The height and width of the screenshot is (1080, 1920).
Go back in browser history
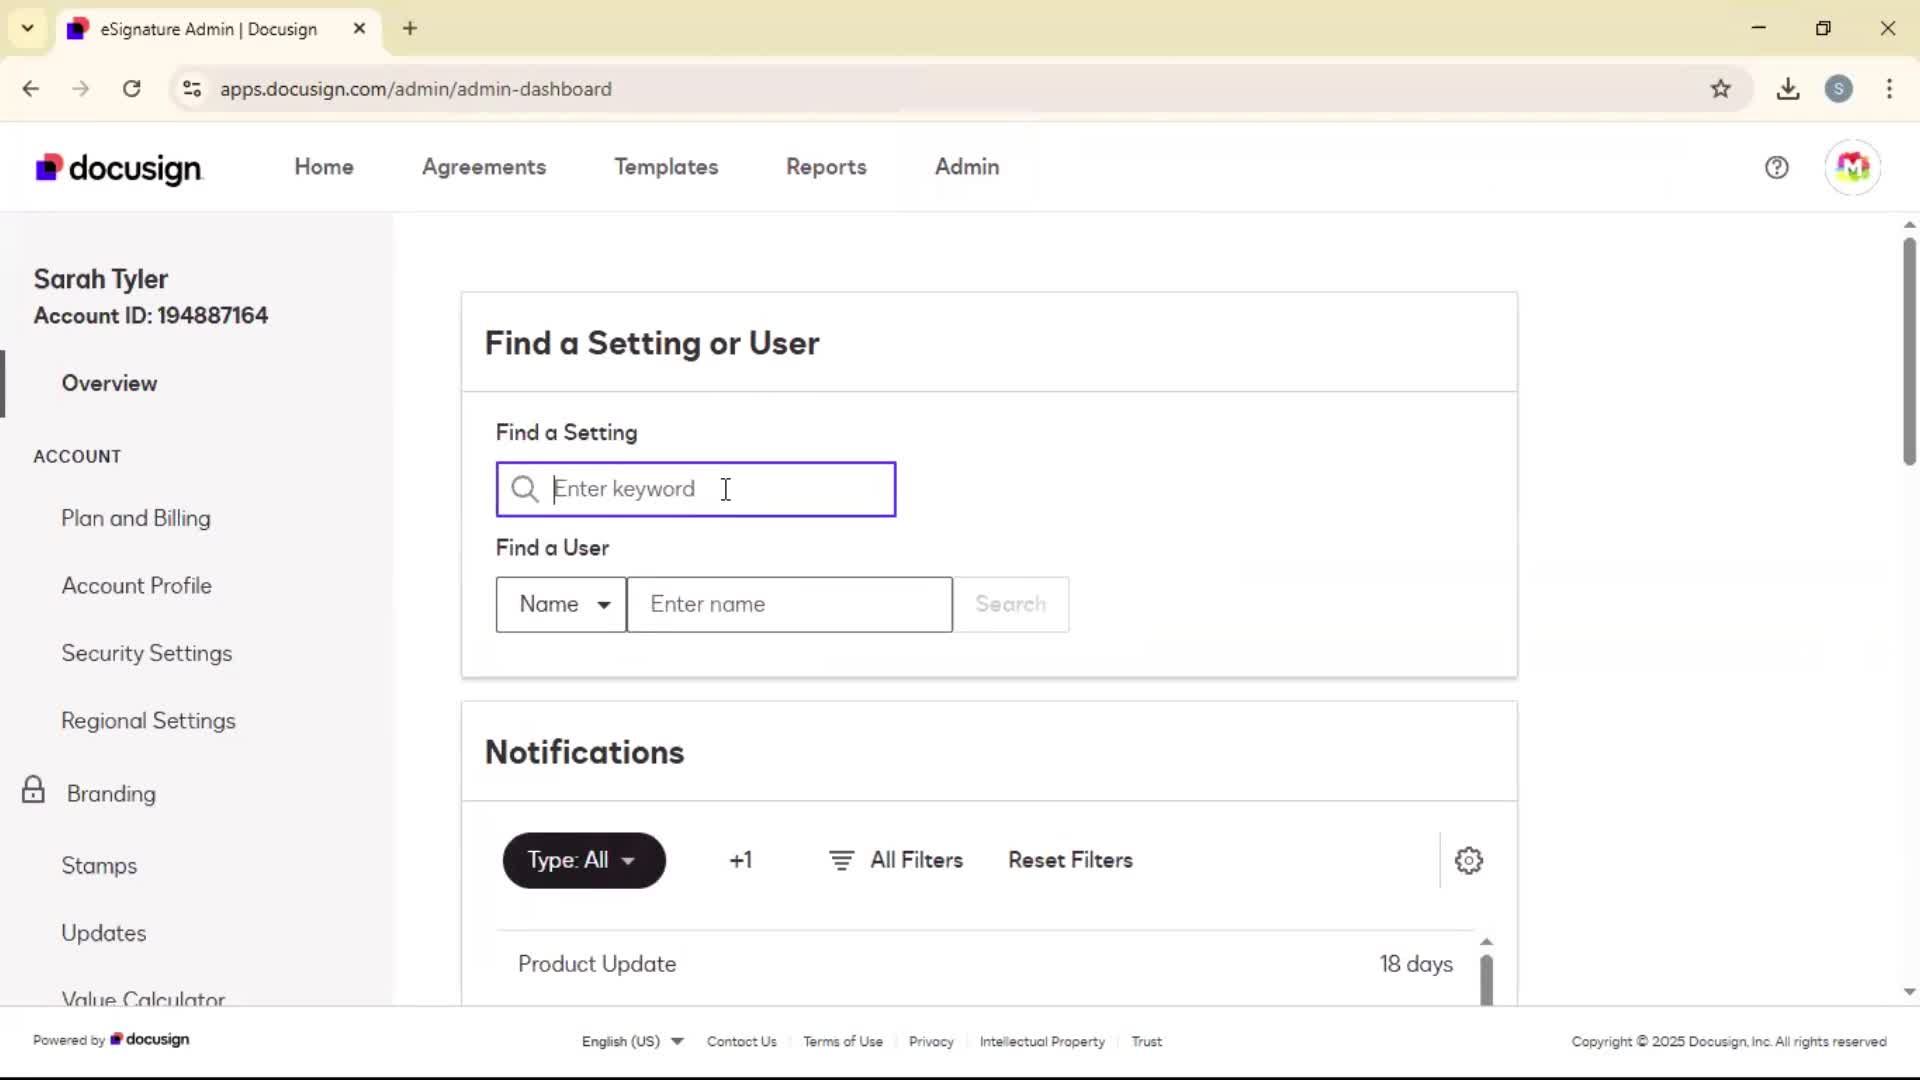(x=31, y=89)
